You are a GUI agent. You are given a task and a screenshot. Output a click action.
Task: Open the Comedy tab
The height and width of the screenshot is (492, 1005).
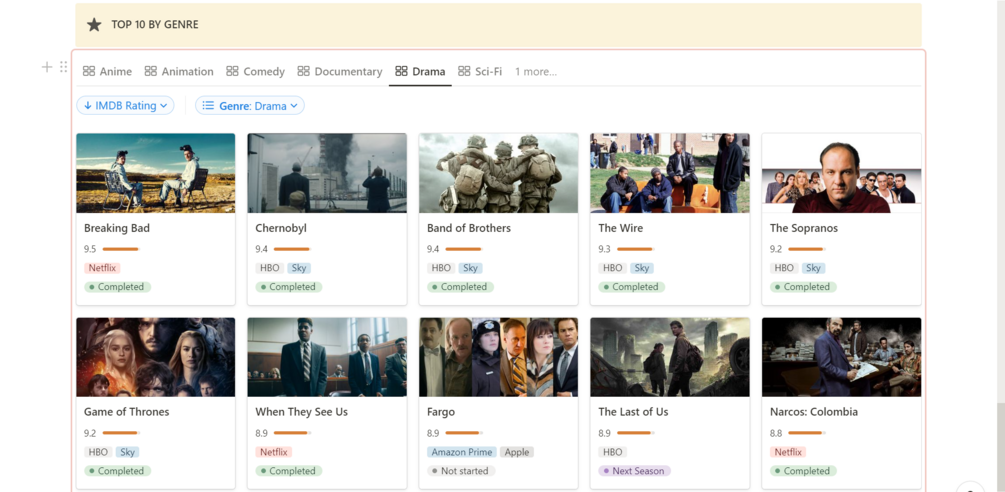click(256, 71)
